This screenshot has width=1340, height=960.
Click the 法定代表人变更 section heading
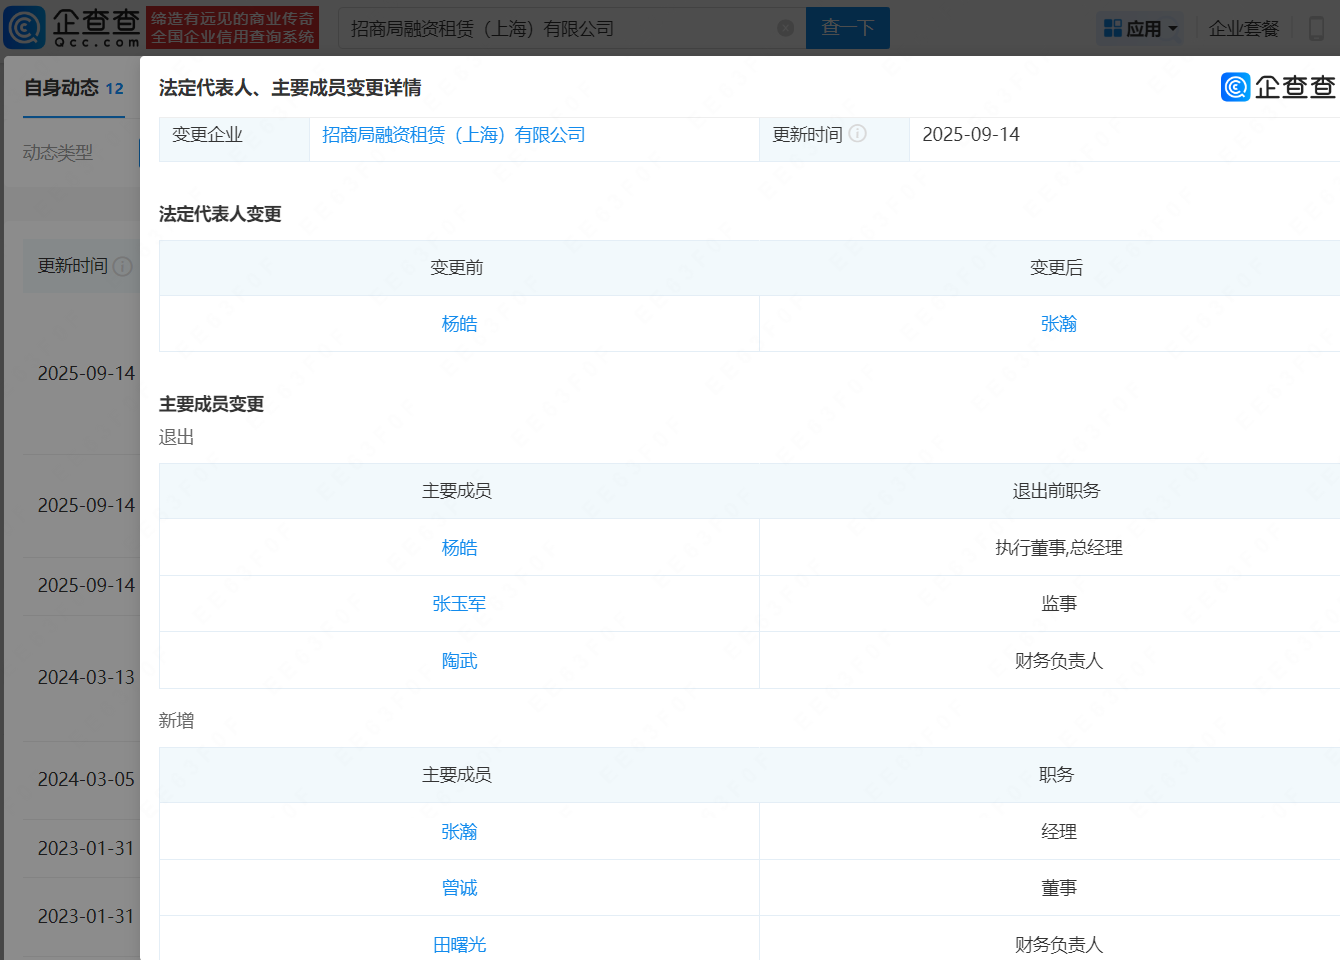click(x=220, y=214)
